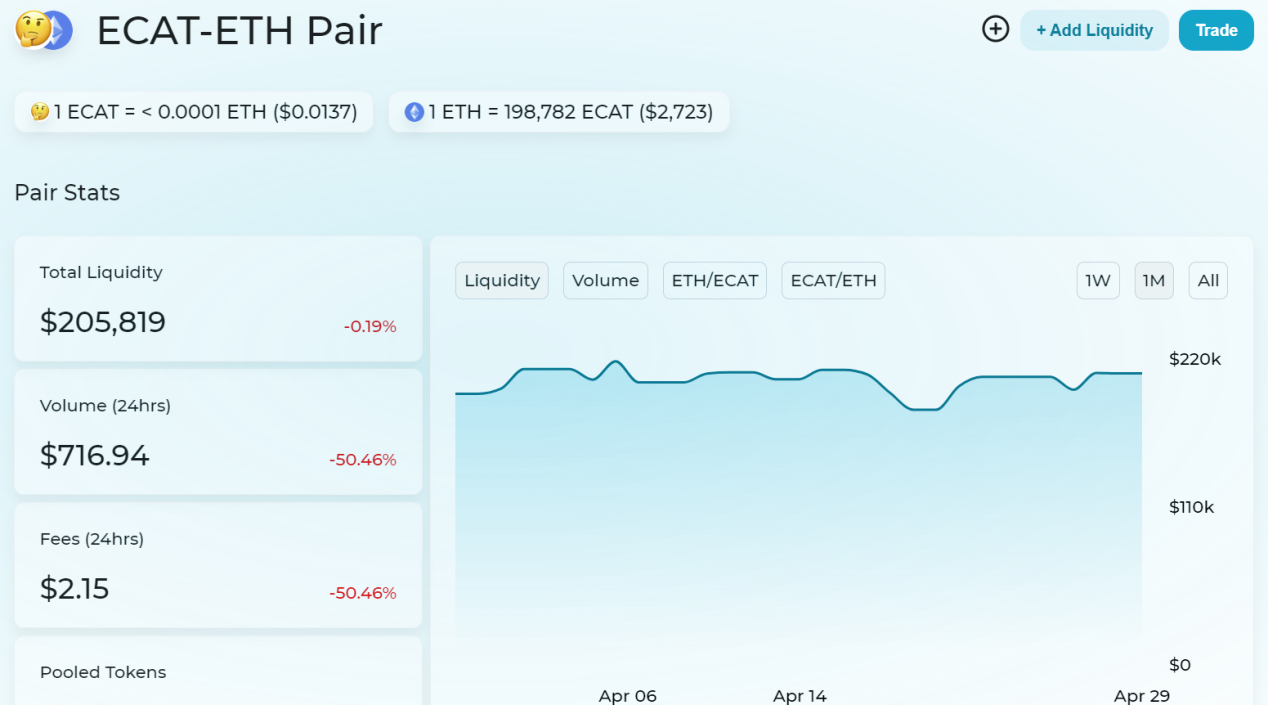Set chart time range to 1M

(1153, 280)
